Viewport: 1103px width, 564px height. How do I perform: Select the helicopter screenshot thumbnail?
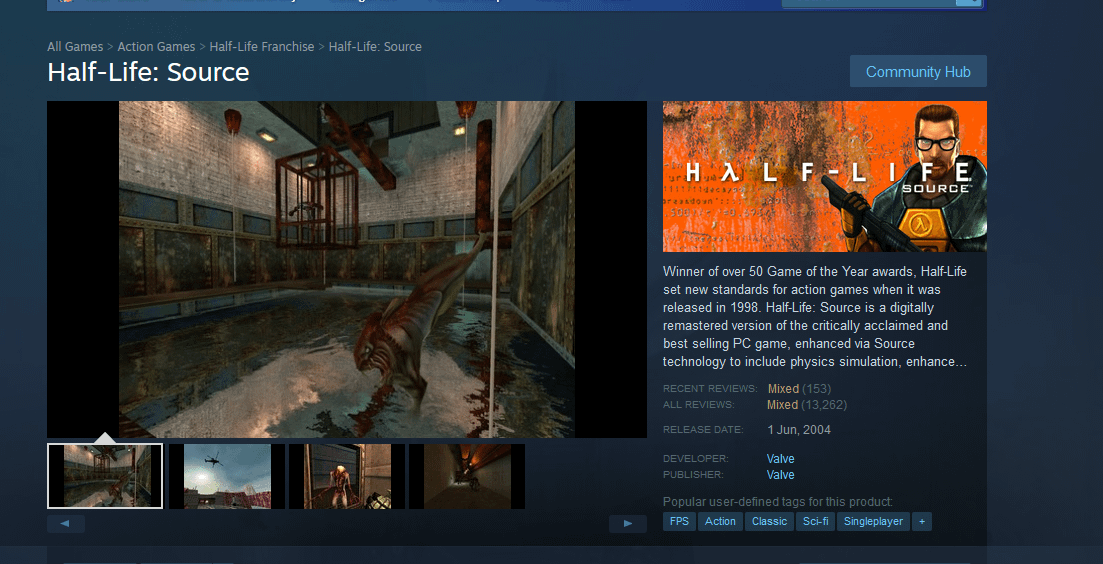click(x=226, y=476)
